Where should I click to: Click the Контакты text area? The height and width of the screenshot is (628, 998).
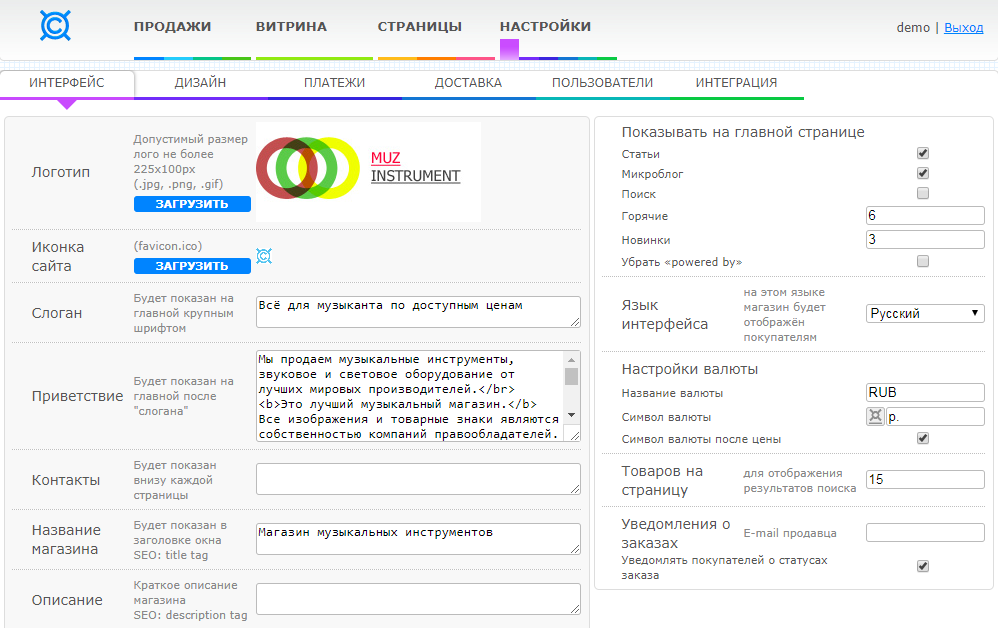click(x=418, y=479)
